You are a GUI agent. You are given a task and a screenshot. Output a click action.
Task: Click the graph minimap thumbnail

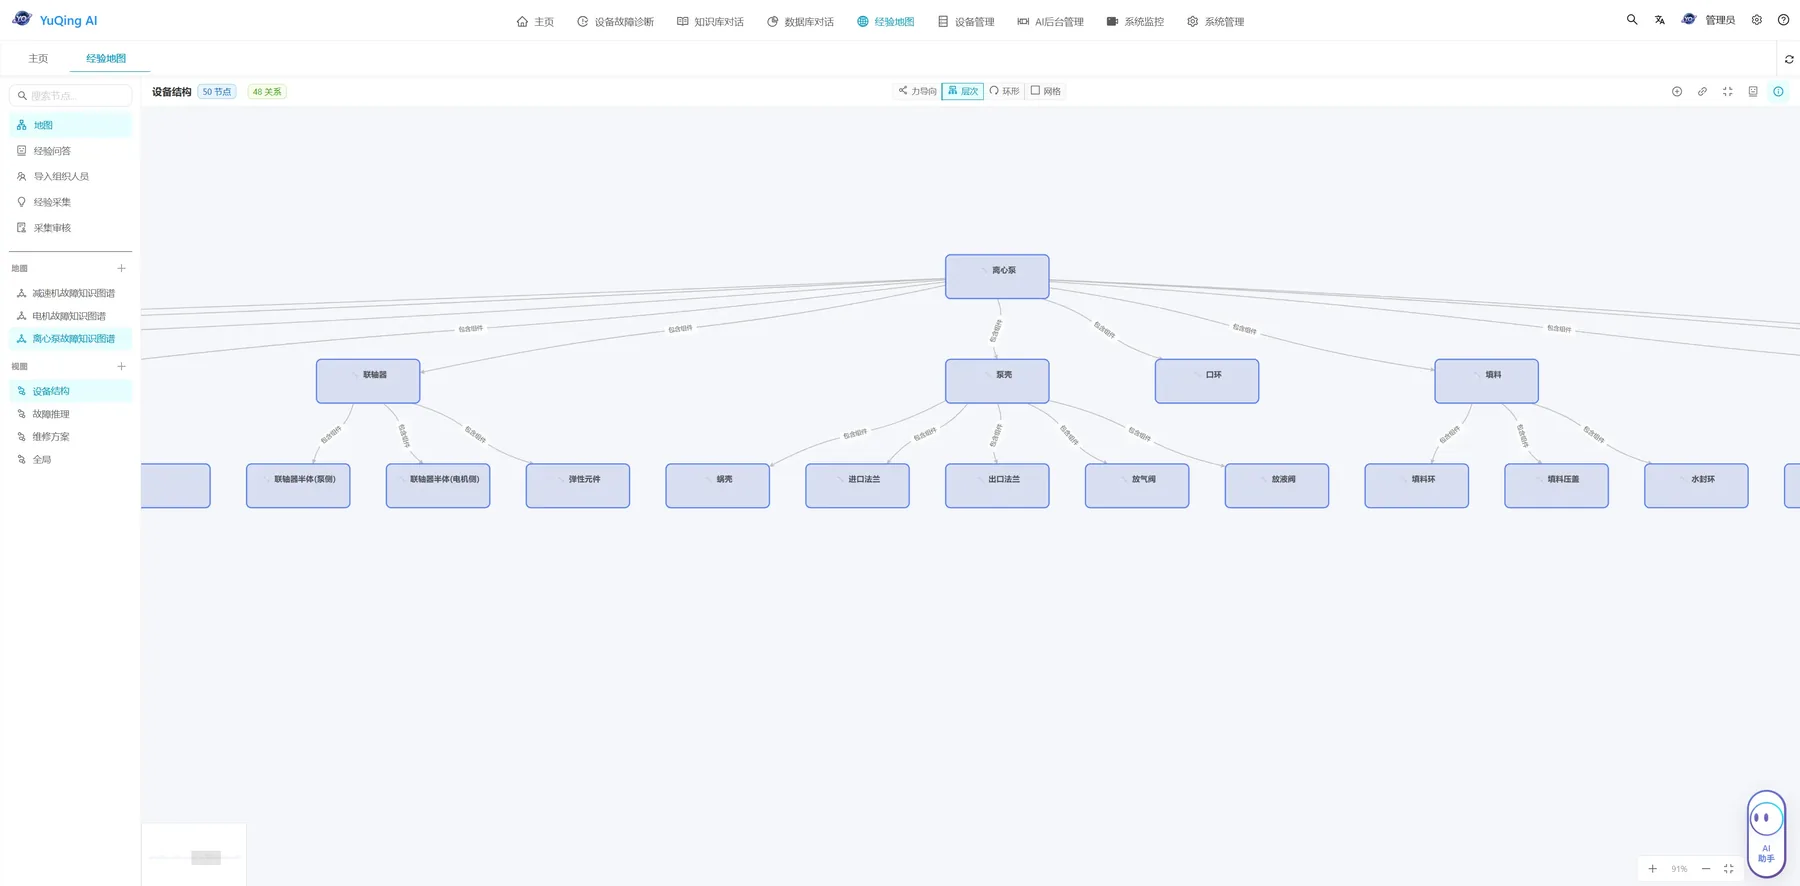(x=194, y=855)
